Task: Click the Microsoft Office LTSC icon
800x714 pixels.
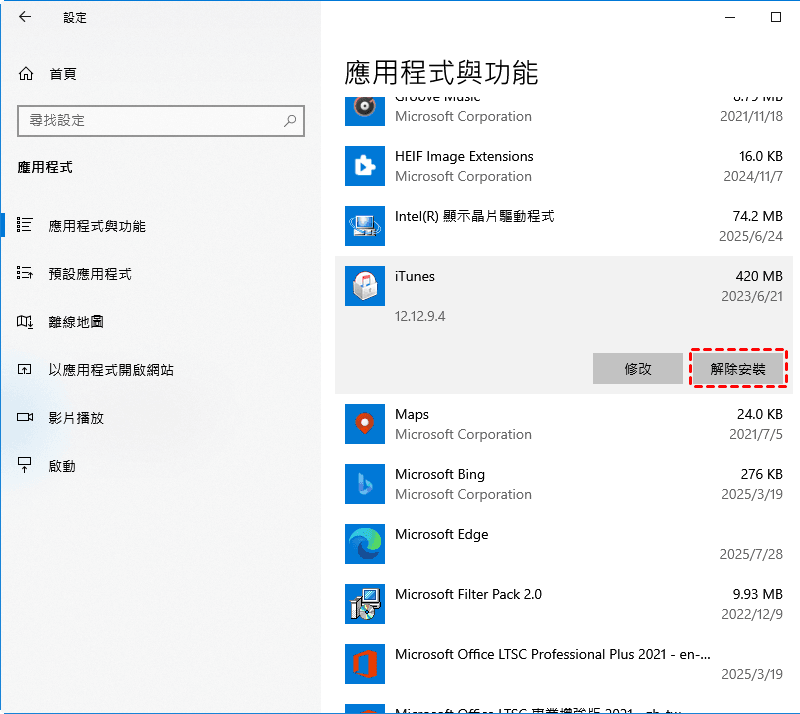Action: 365,664
